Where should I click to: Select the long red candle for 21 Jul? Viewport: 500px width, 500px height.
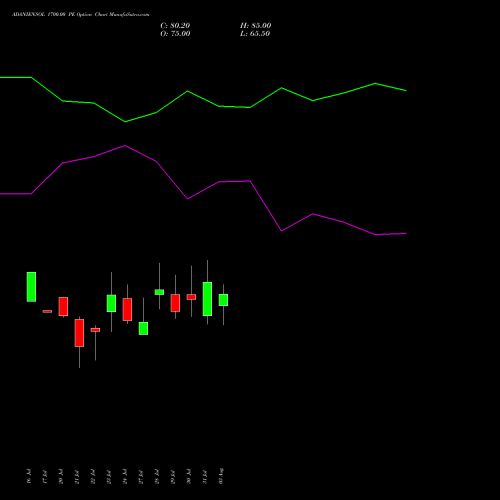[x=79, y=333]
